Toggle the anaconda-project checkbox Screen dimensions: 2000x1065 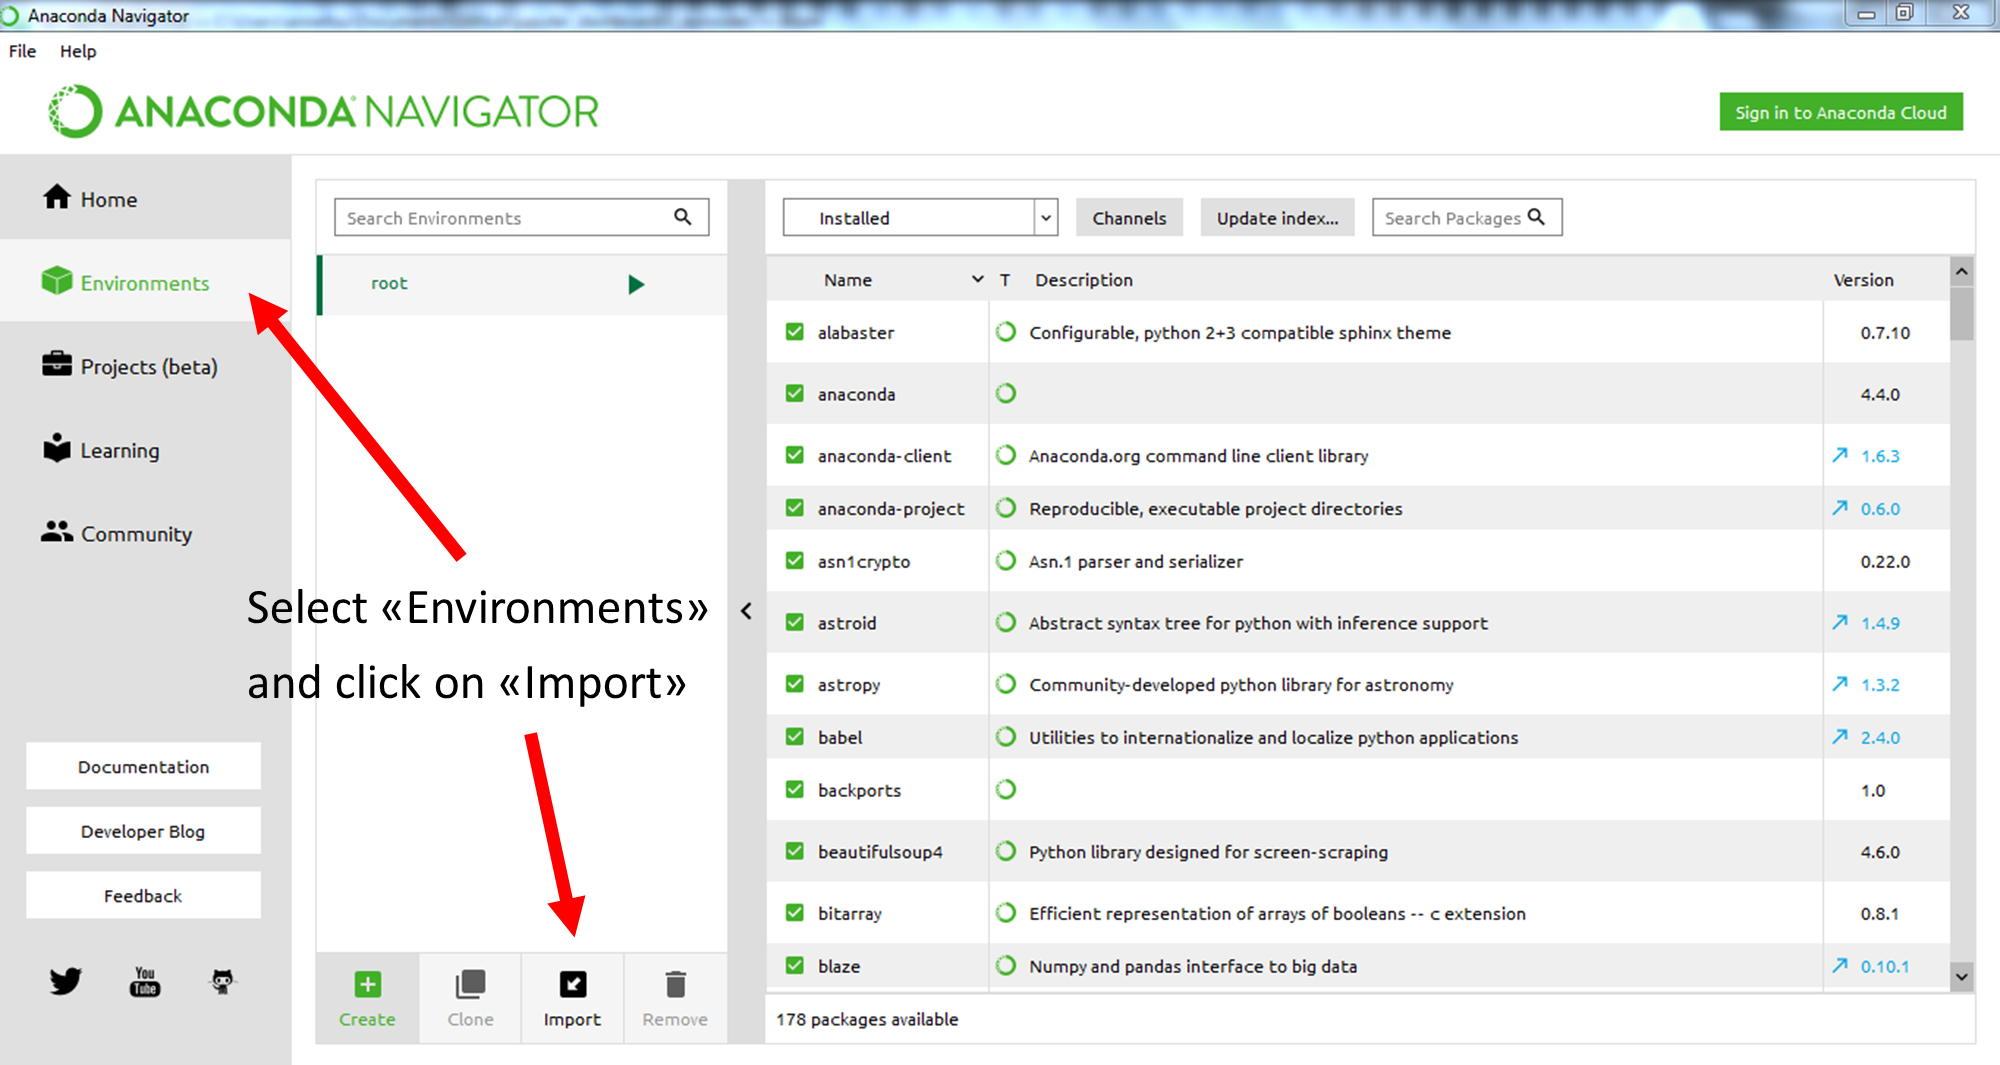click(795, 508)
